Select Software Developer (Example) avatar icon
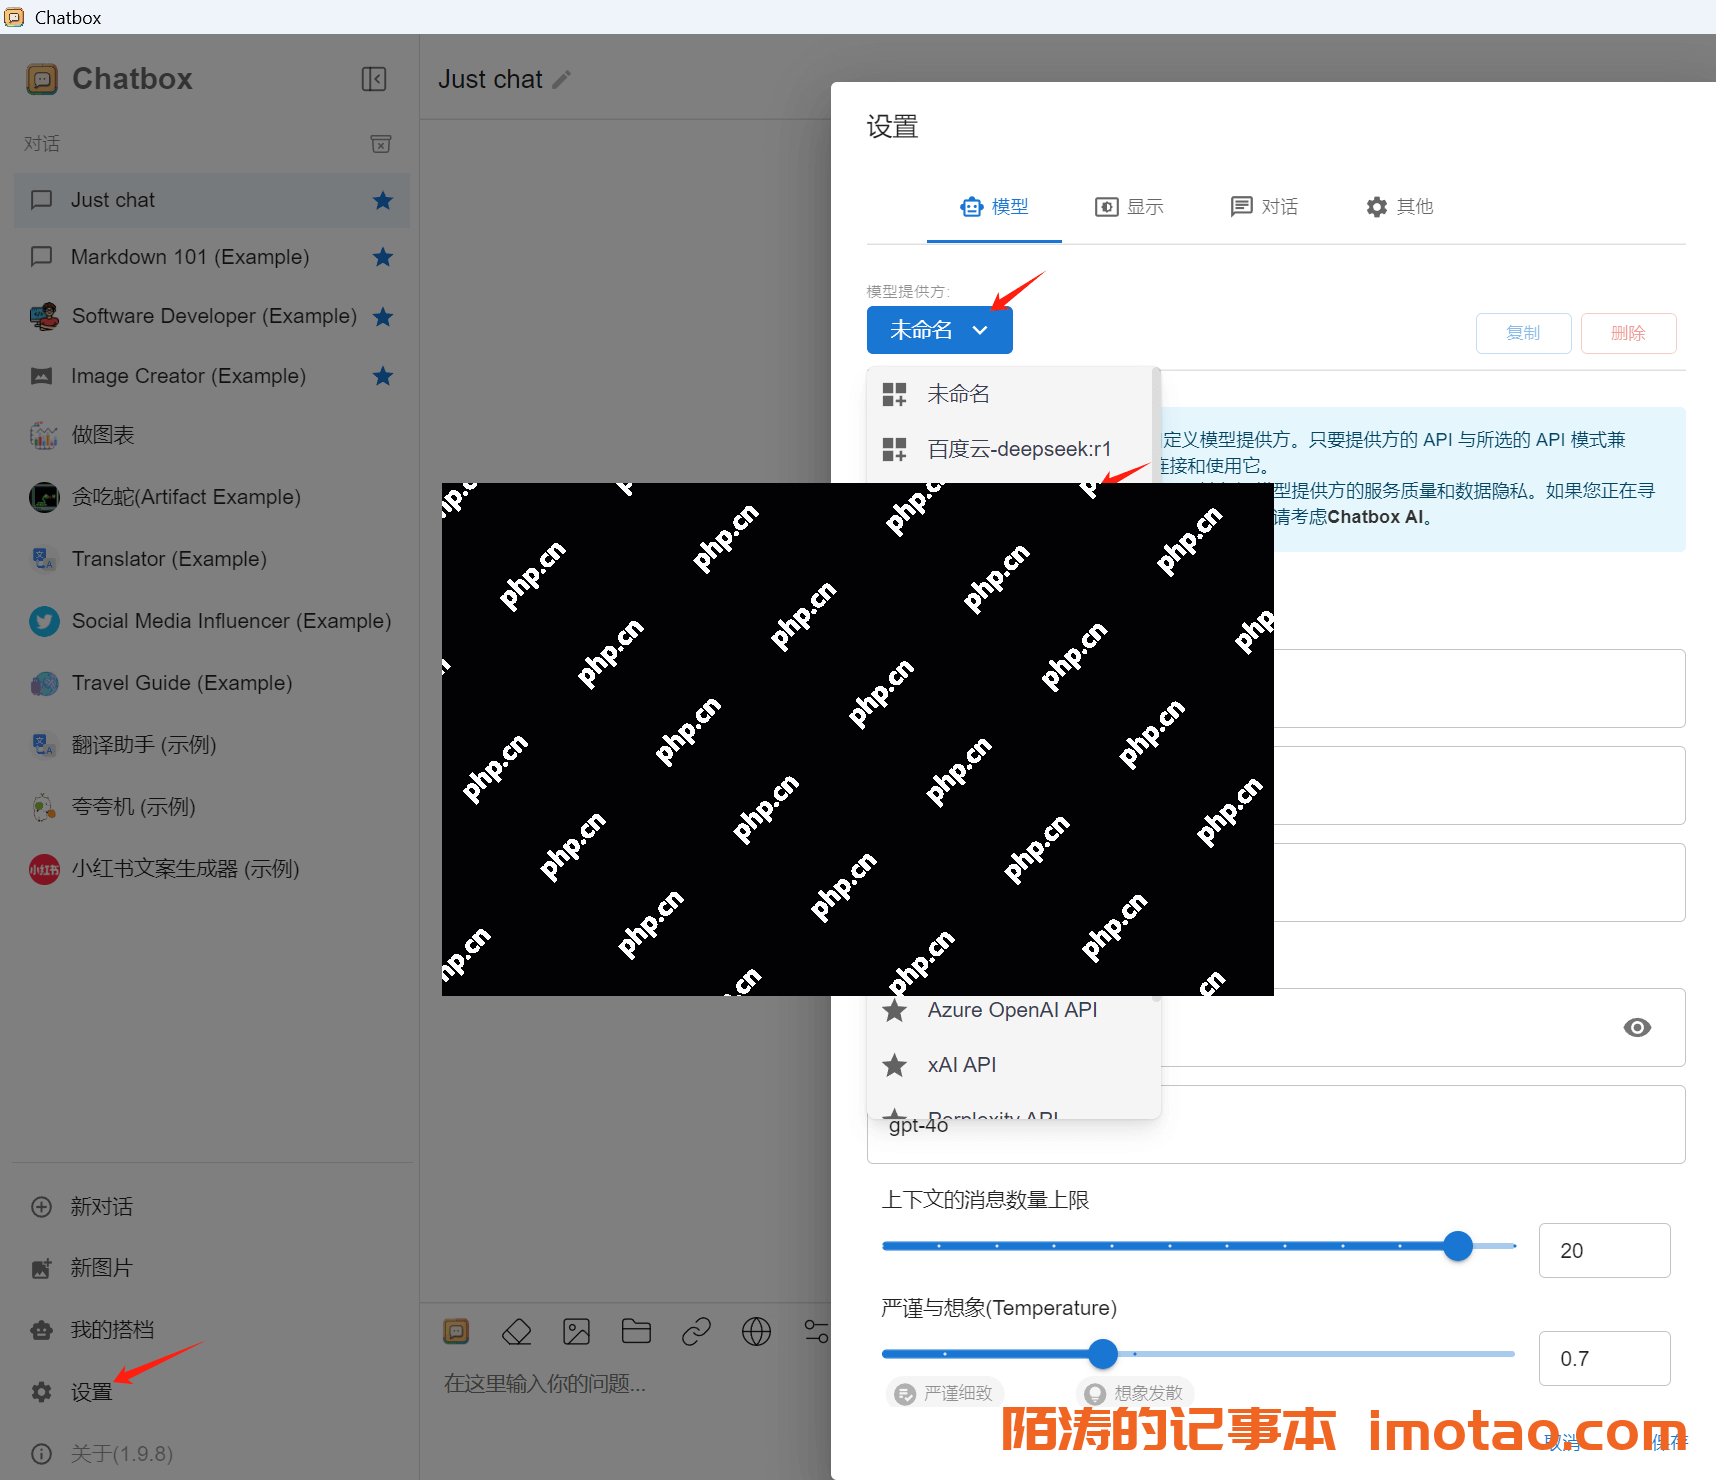 tap(43, 317)
